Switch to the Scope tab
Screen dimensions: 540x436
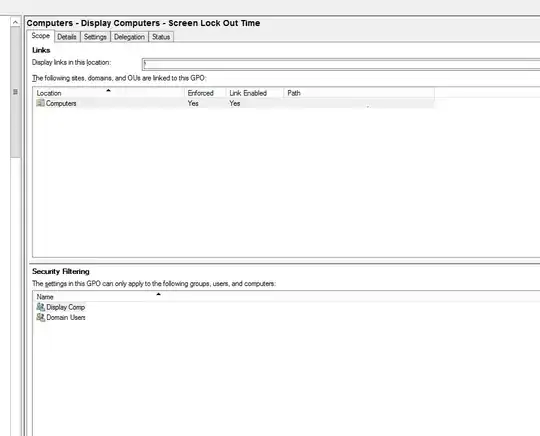[x=41, y=36]
